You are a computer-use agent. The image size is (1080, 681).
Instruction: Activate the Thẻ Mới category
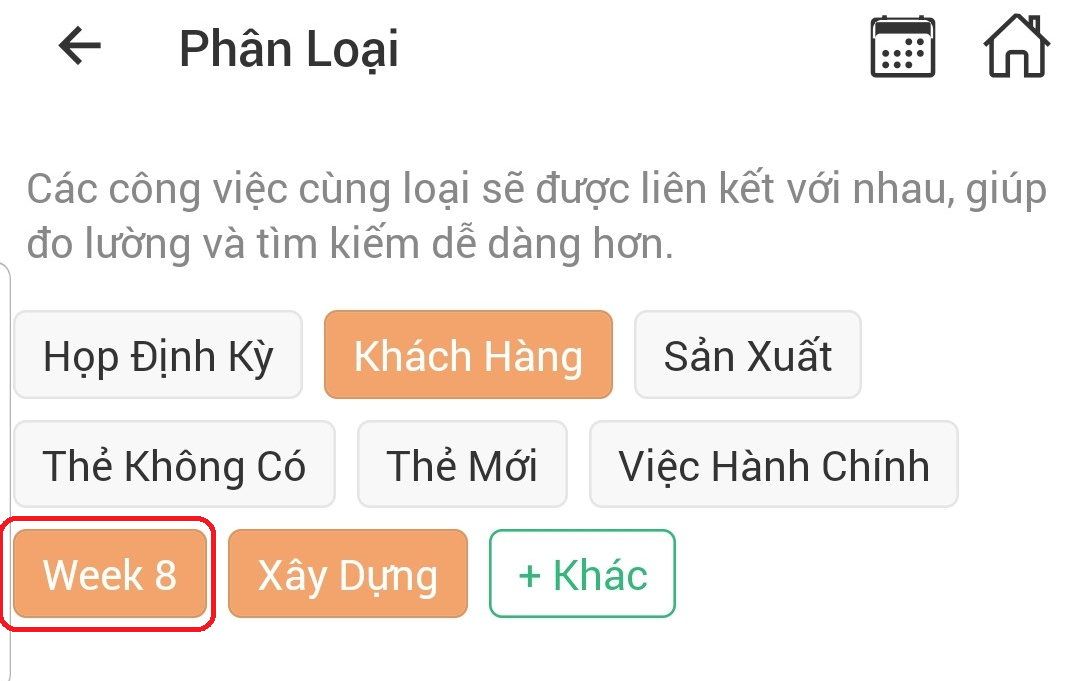tap(462, 464)
